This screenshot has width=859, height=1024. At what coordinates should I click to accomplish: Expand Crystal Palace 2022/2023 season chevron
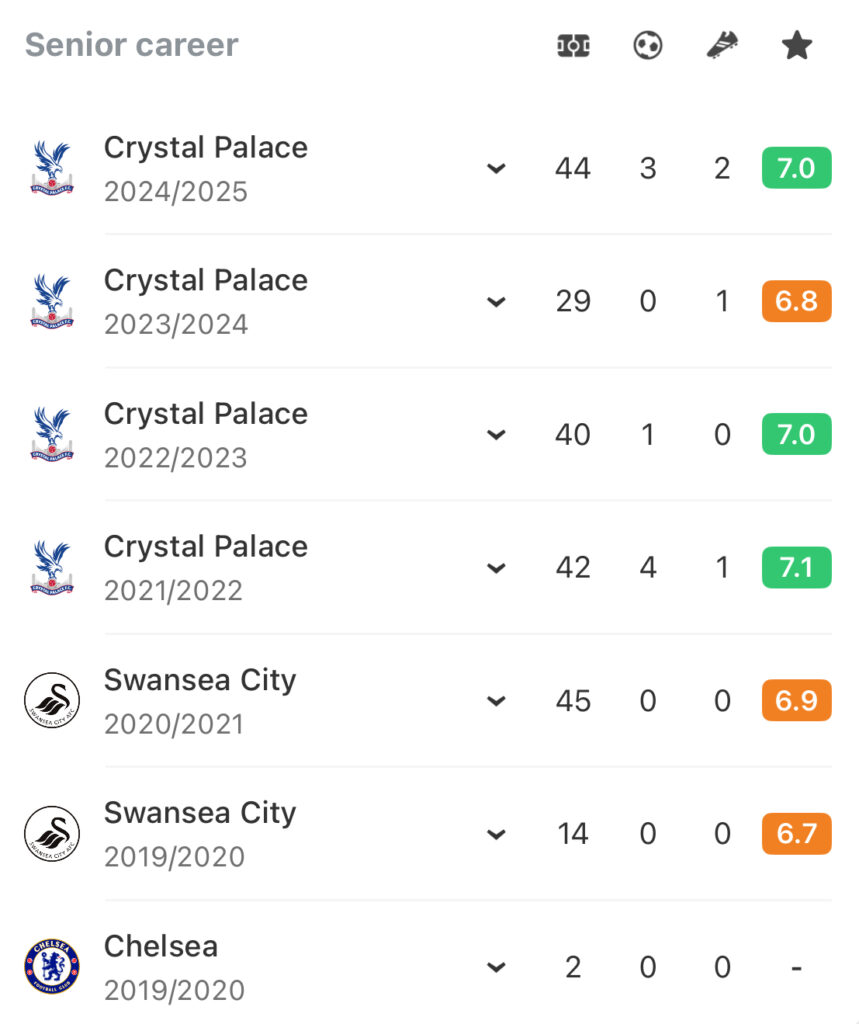(x=496, y=435)
